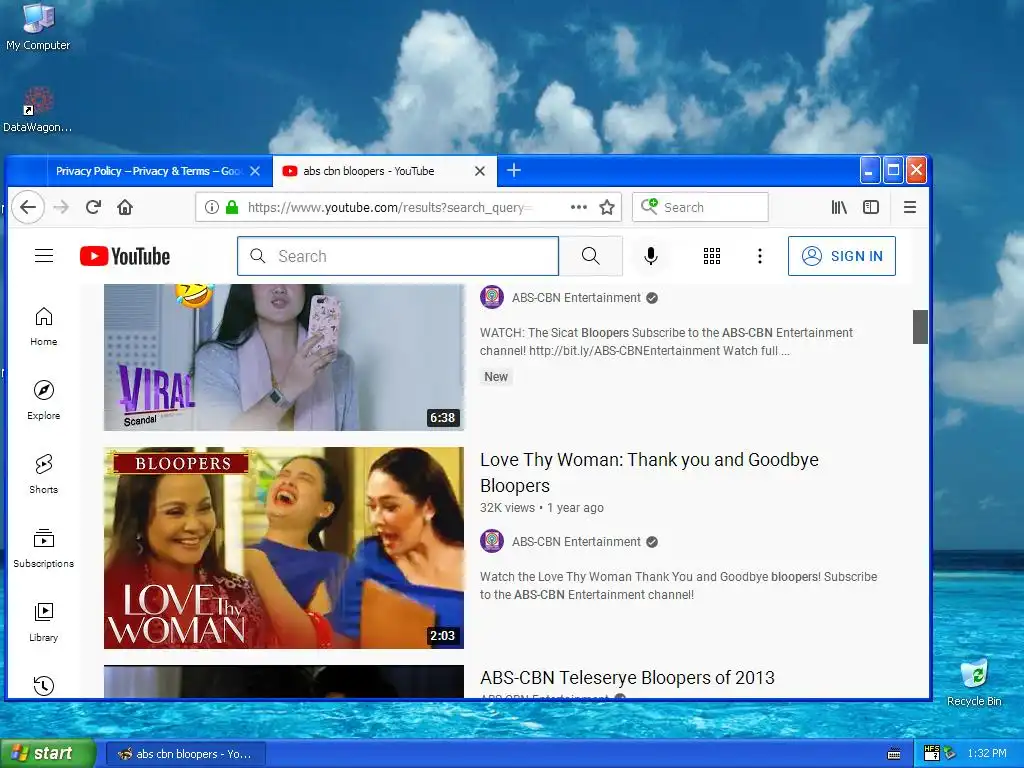Open the DataWagon desktop shortcut
The width and height of the screenshot is (1024, 768).
[37, 110]
